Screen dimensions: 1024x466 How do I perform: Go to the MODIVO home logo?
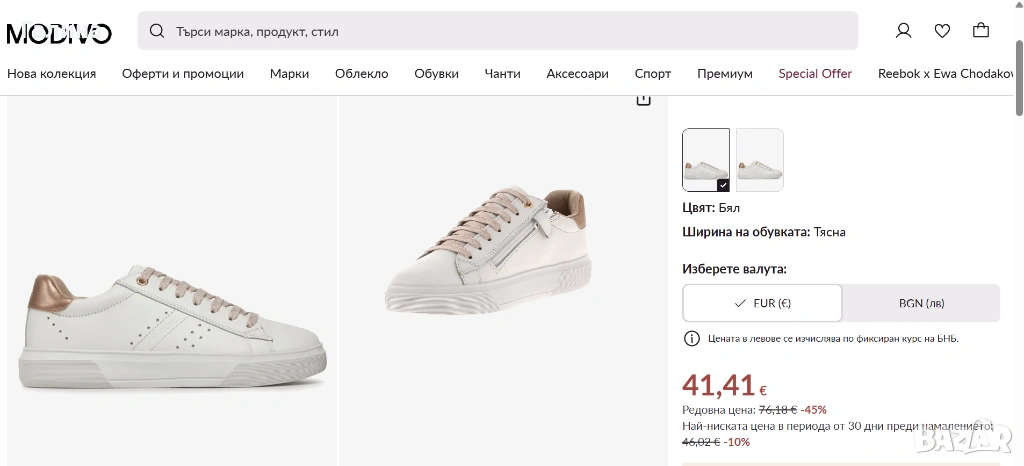click(59, 33)
